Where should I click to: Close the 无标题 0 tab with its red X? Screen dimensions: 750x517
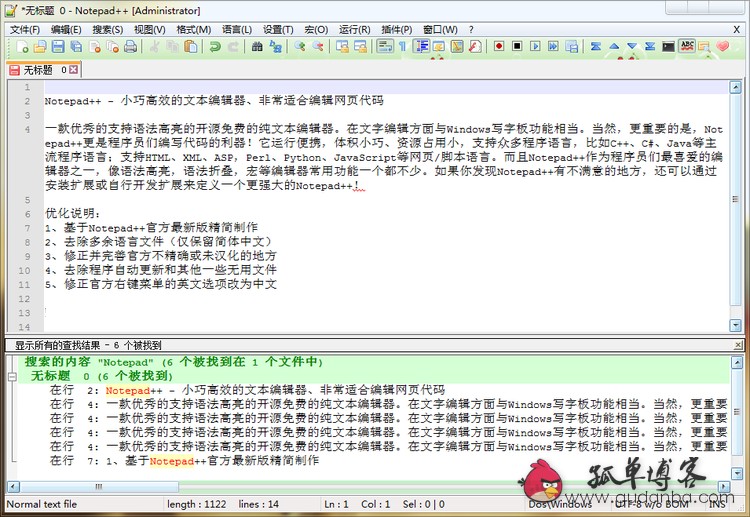(73, 70)
